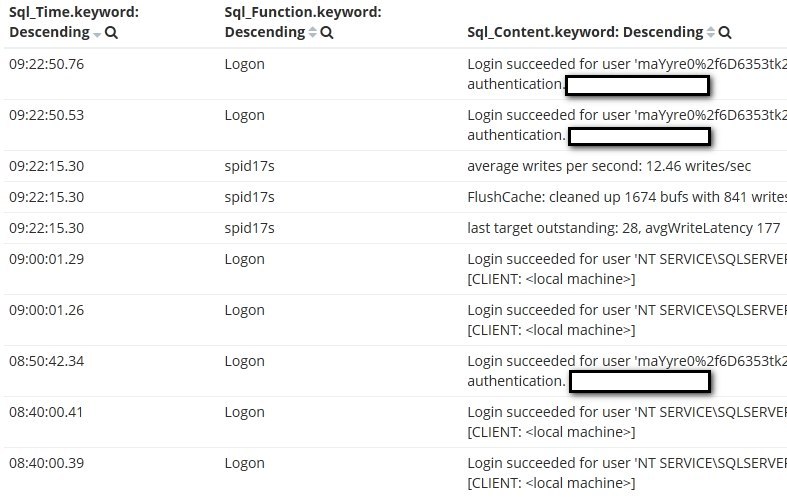Click the 'last target outstanding: 28' entry
This screenshot has height=499, width=787.
(623, 228)
